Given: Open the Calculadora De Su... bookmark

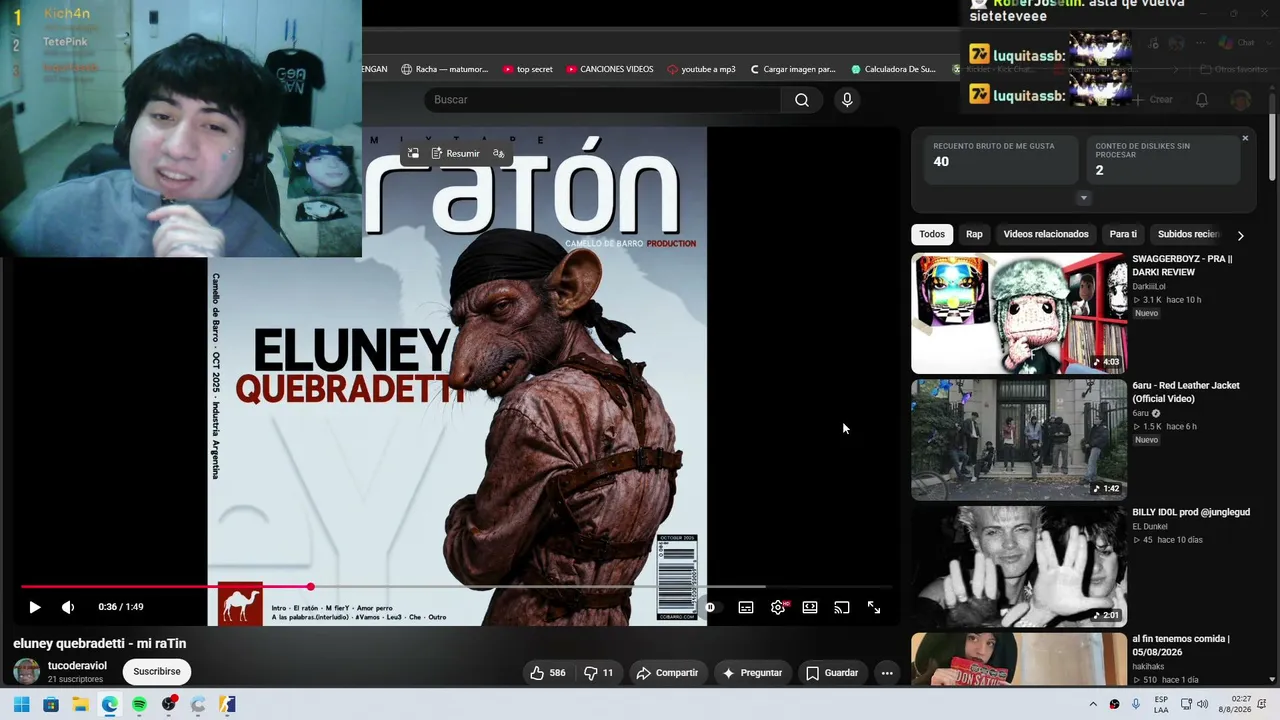Looking at the screenshot, I should point(893,69).
